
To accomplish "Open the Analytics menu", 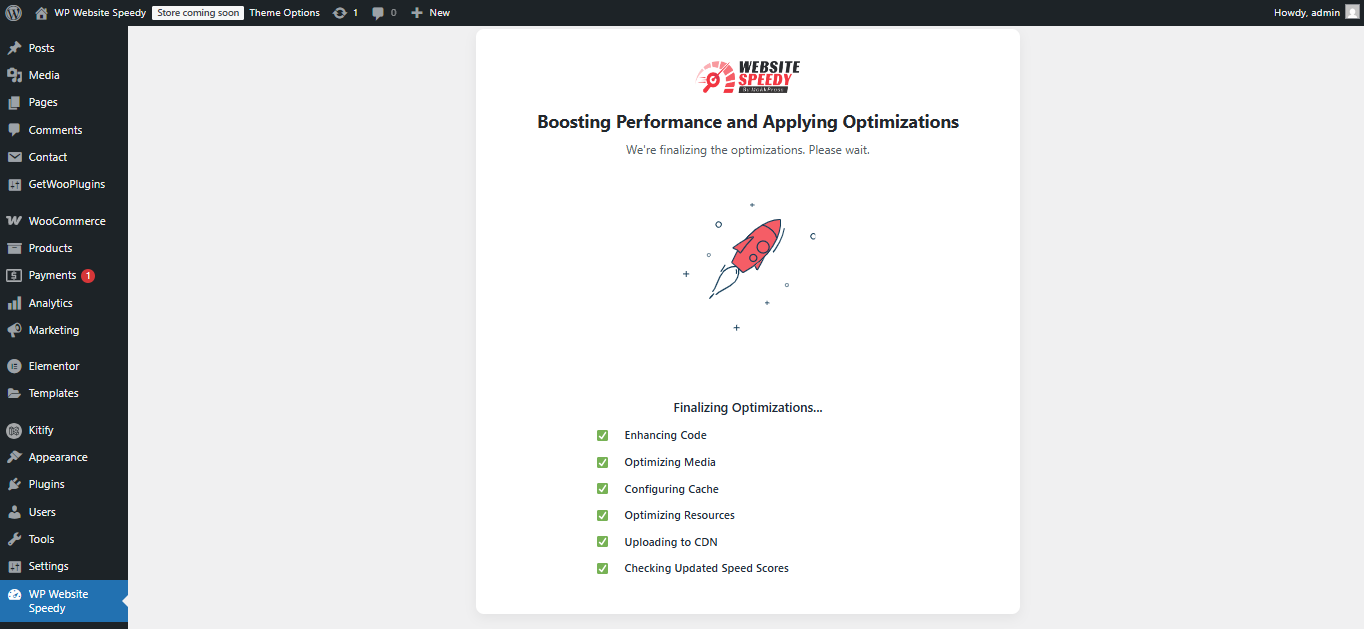I will pos(64,303).
